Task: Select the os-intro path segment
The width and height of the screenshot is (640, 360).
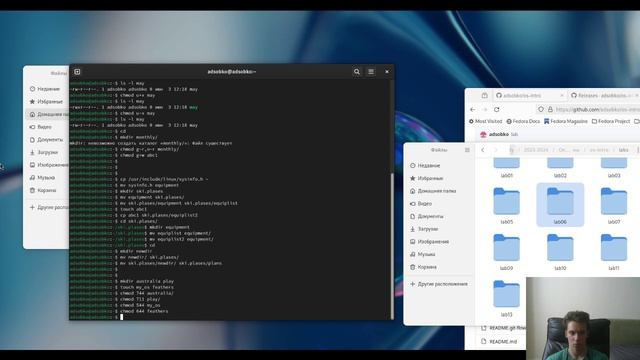Action: point(599,150)
